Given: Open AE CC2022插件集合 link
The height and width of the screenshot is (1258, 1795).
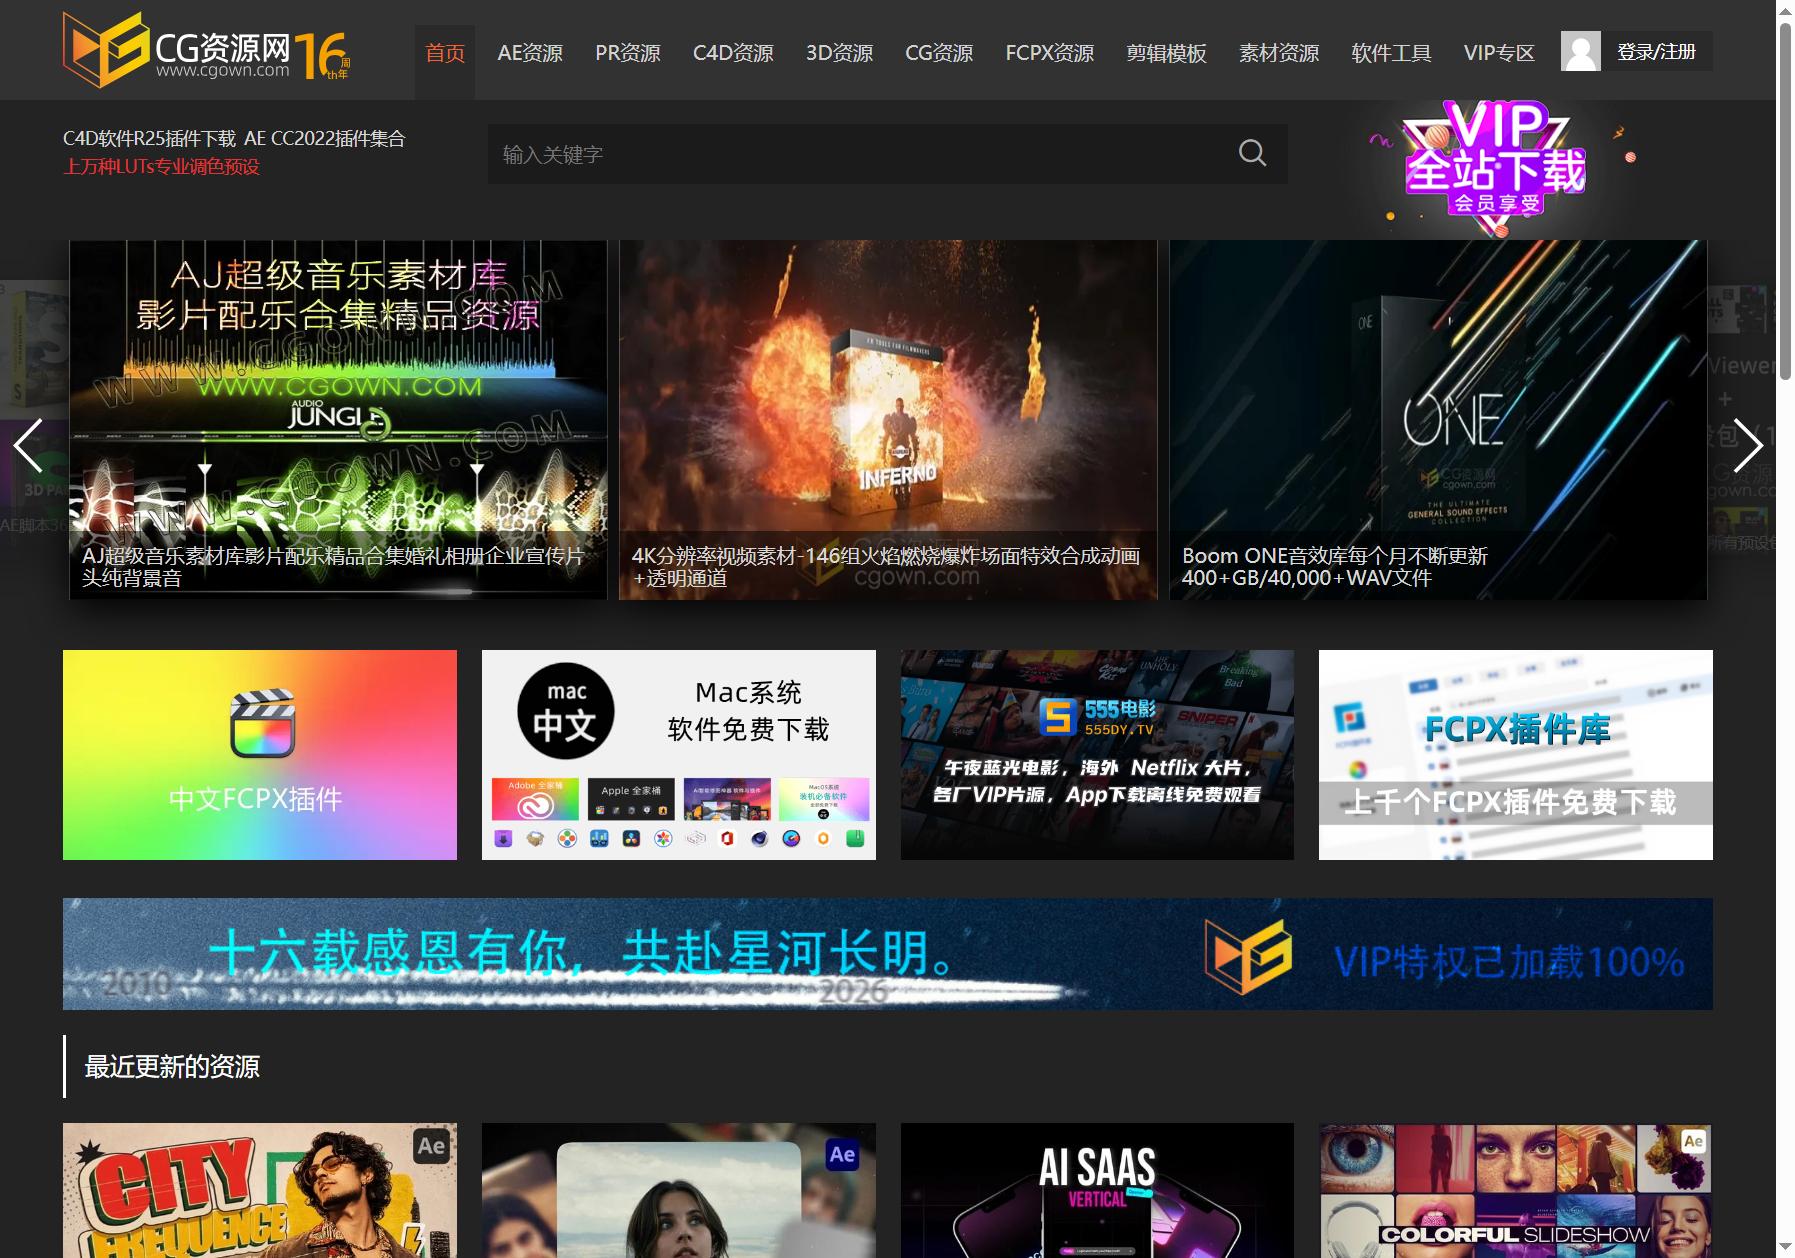Looking at the screenshot, I should click(x=325, y=138).
